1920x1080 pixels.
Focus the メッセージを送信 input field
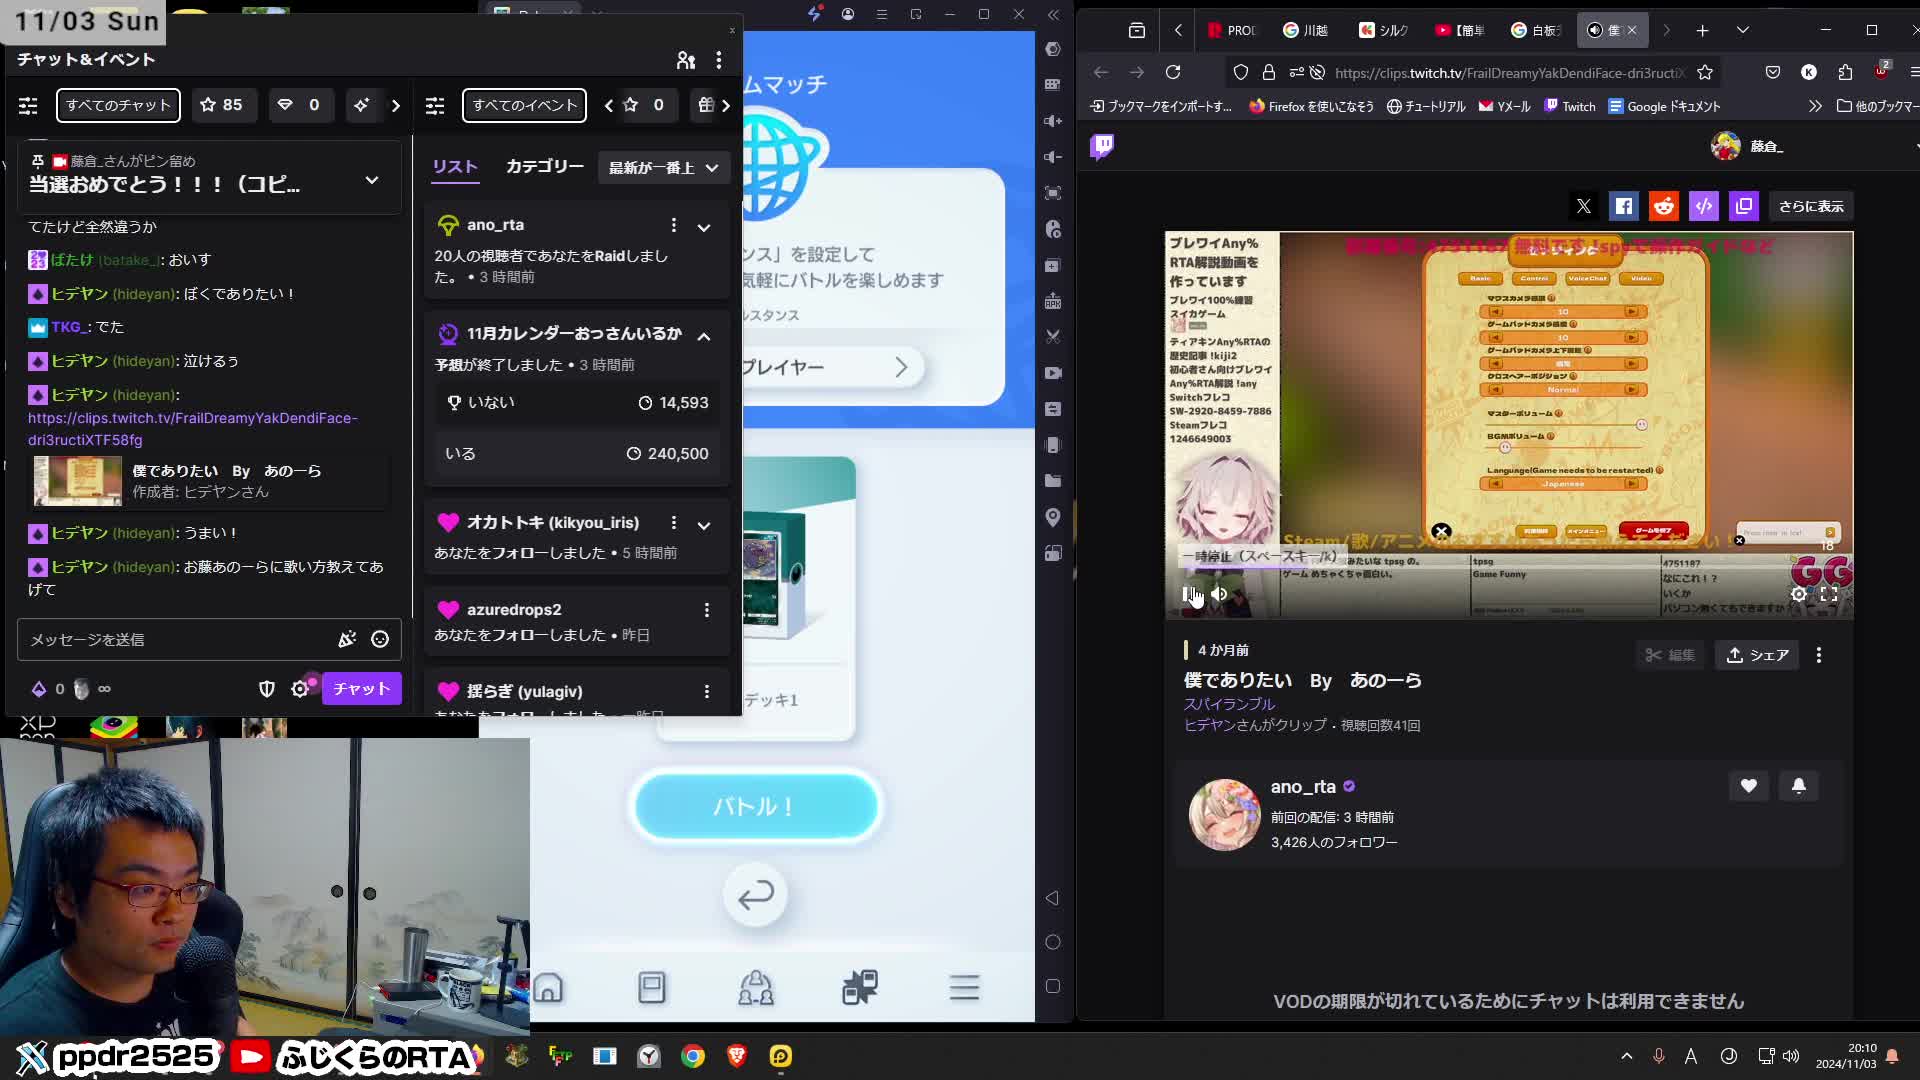pos(175,640)
